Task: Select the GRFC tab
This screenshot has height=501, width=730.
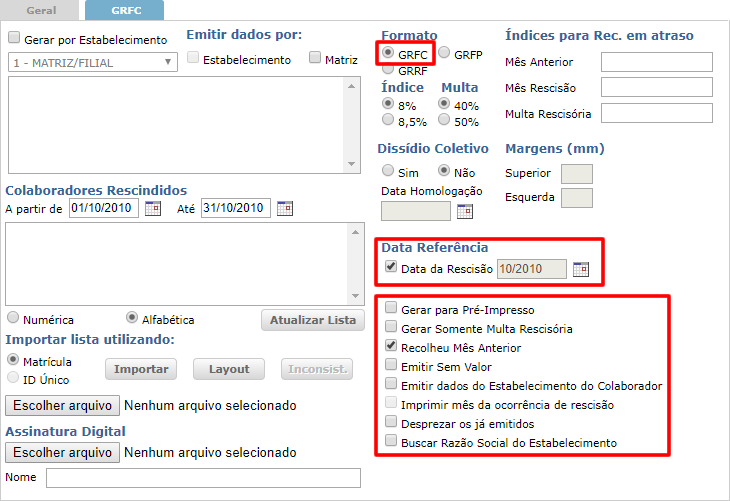Action: (x=125, y=10)
